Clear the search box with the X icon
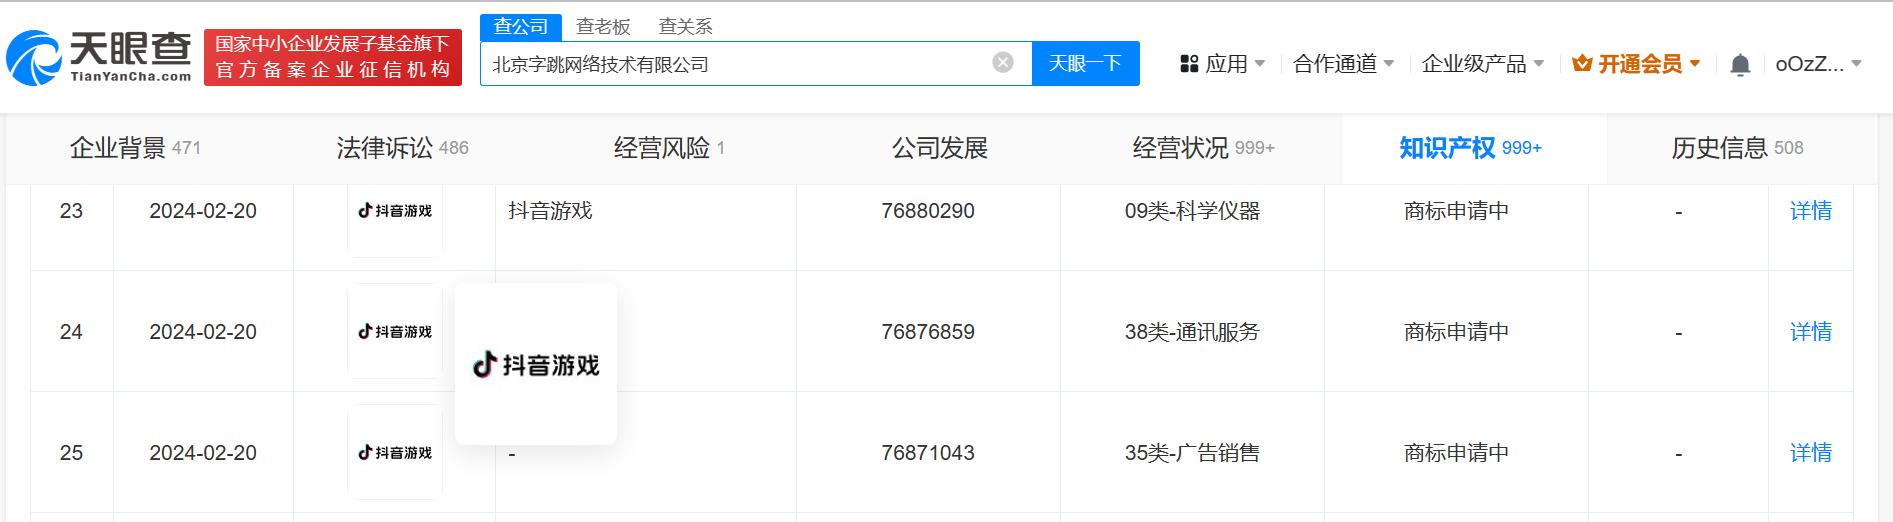 [1003, 63]
